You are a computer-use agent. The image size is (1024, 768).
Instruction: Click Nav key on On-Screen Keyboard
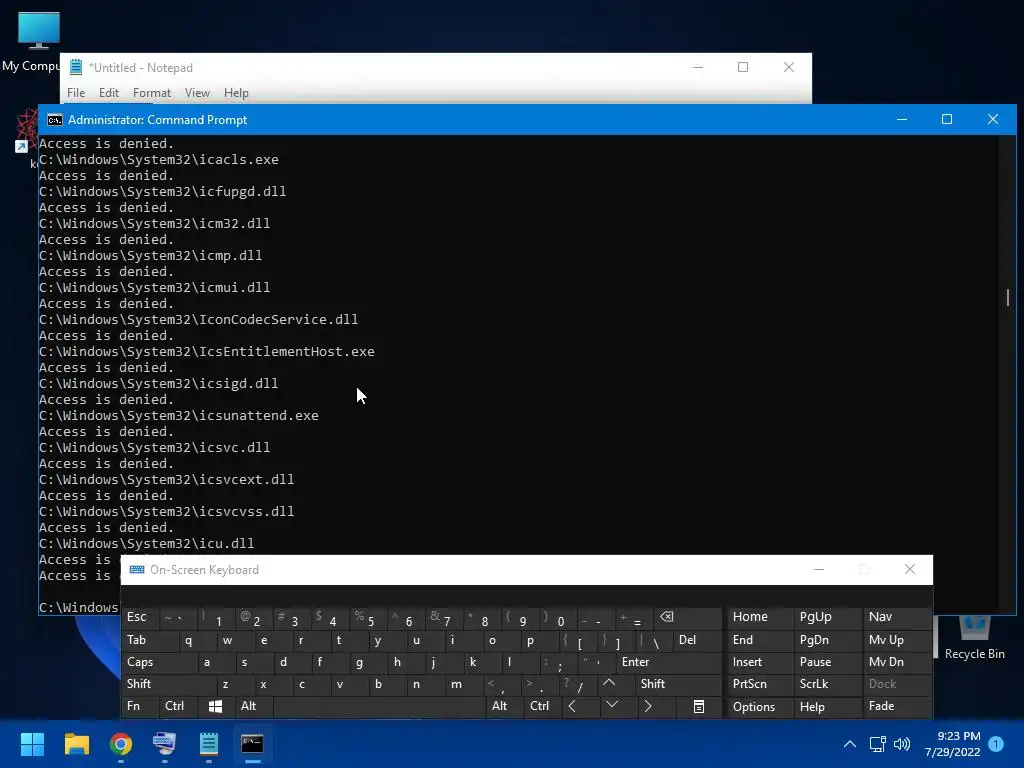pyautogui.click(x=897, y=617)
